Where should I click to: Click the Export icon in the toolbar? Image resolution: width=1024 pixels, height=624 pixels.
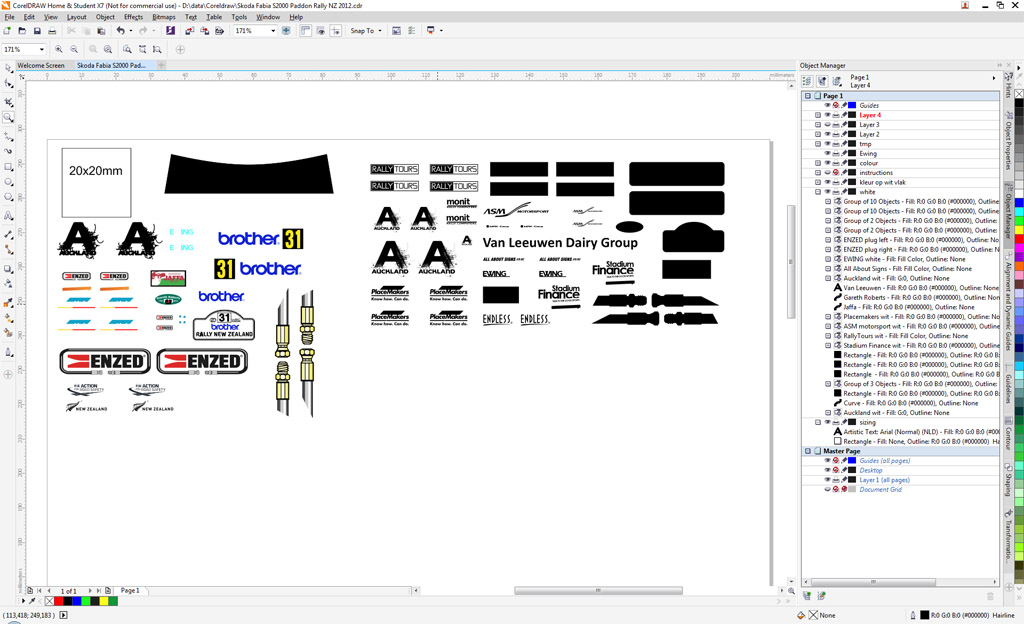pos(204,31)
